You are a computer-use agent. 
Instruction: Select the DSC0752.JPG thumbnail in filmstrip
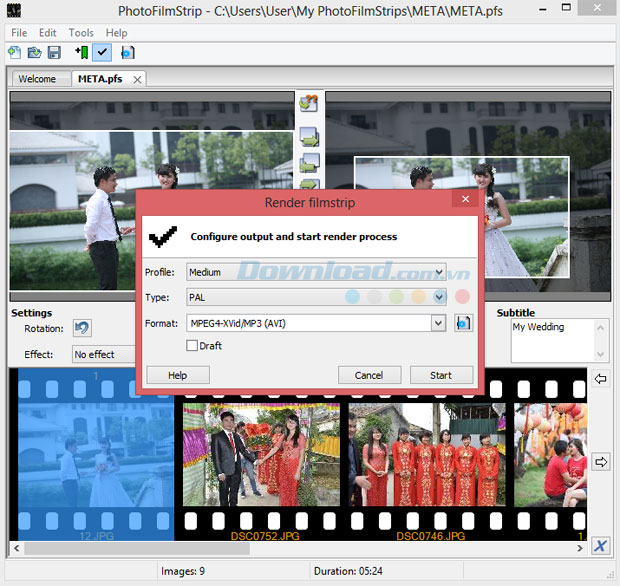click(261, 455)
